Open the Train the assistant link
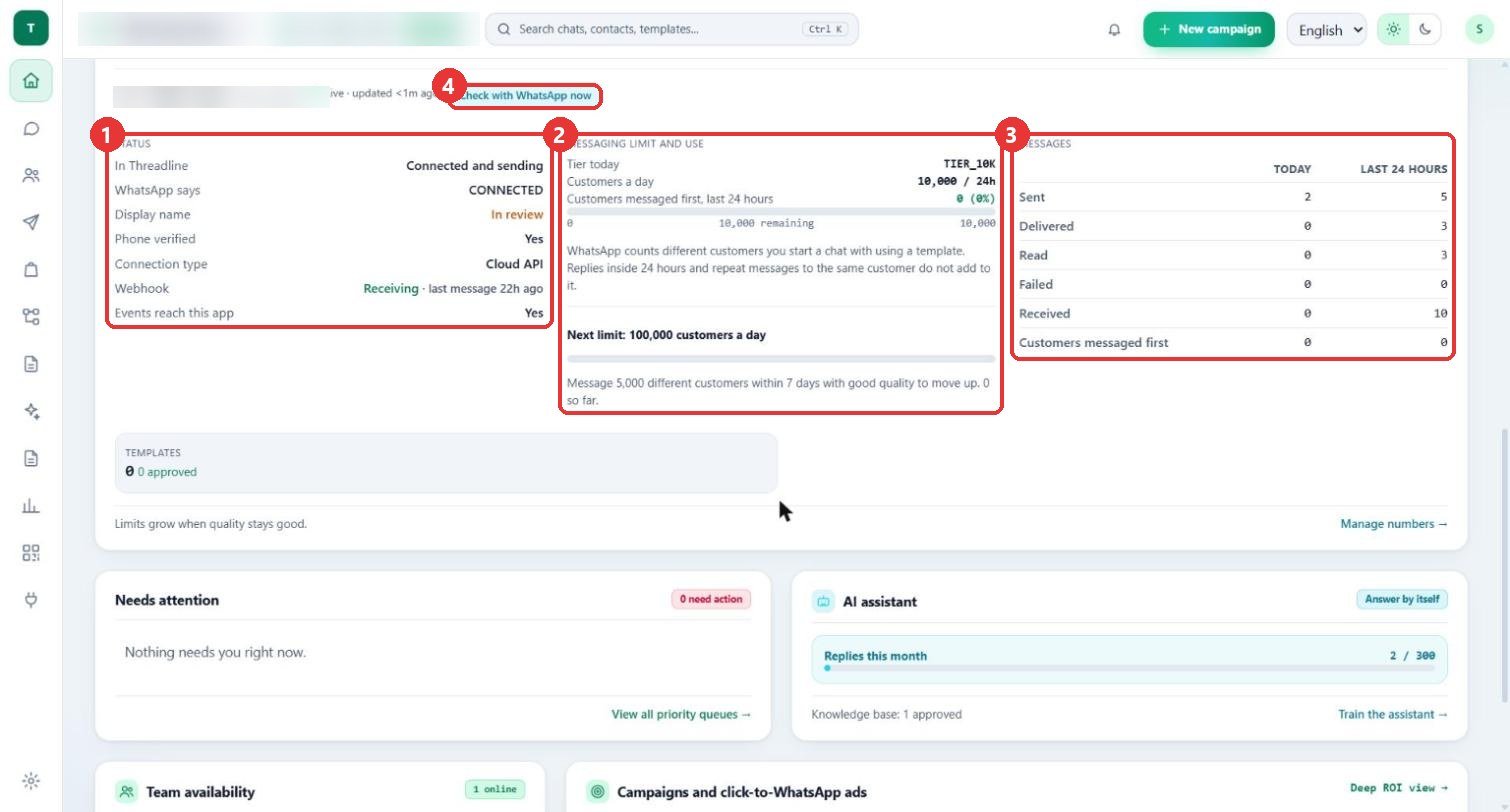This screenshot has height=812, width=1510. point(1392,714)
